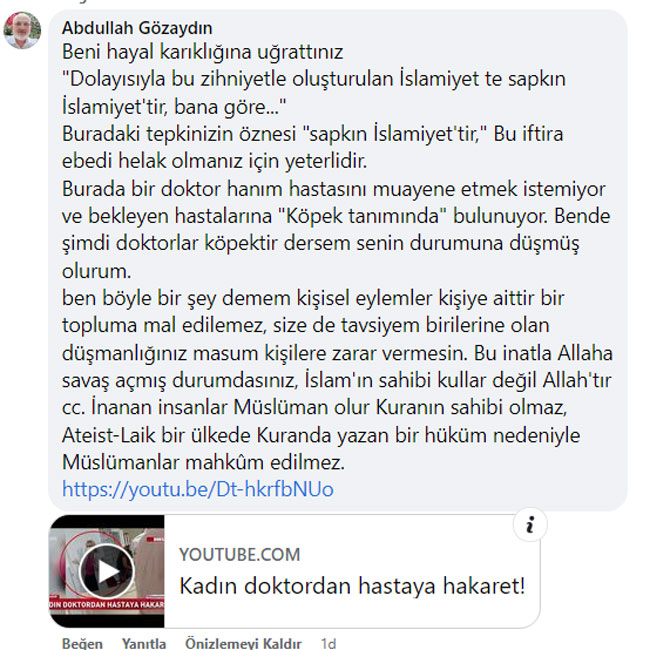Click the Abdullah Gözaydın name link
Viewport: 650px width, 650px height.
tap(137, 28)
